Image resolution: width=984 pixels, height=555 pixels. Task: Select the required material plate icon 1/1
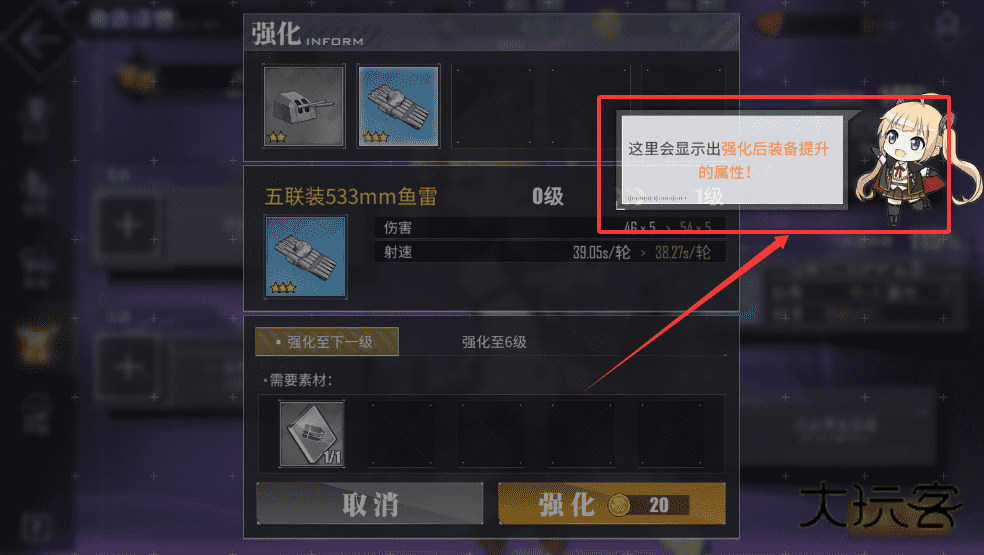[x=312, y=434]
